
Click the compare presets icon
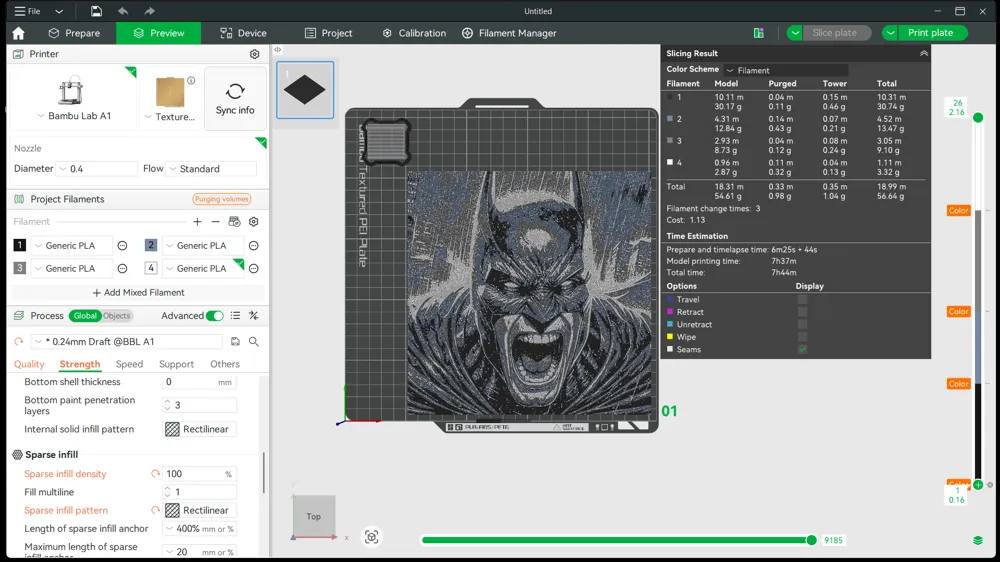[x=254, y=316]
